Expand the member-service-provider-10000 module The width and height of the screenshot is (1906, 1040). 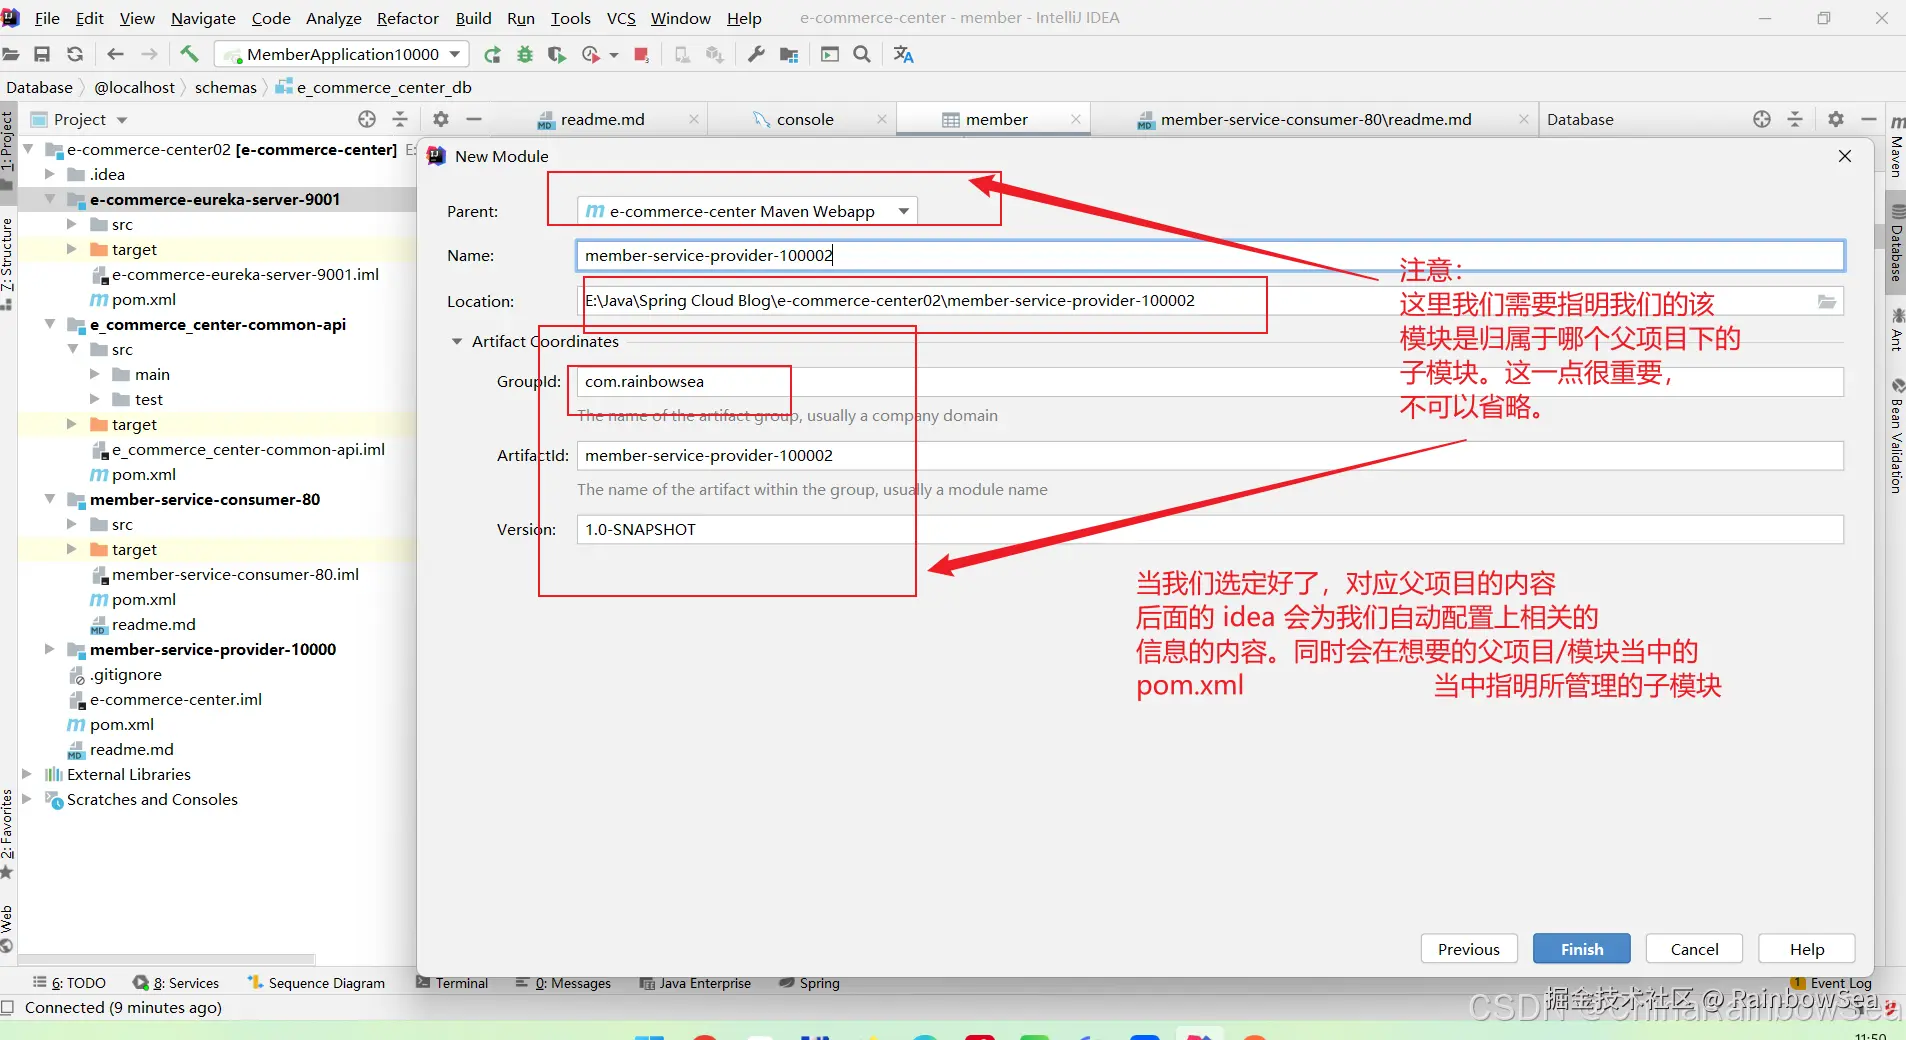pyautogui.click(x=49, y=649)
